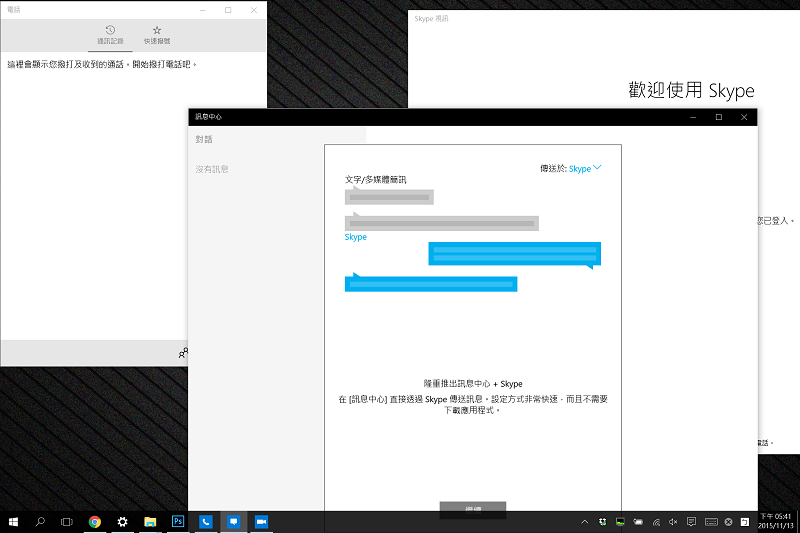Click the IME input mode indicator

(745, 522)
